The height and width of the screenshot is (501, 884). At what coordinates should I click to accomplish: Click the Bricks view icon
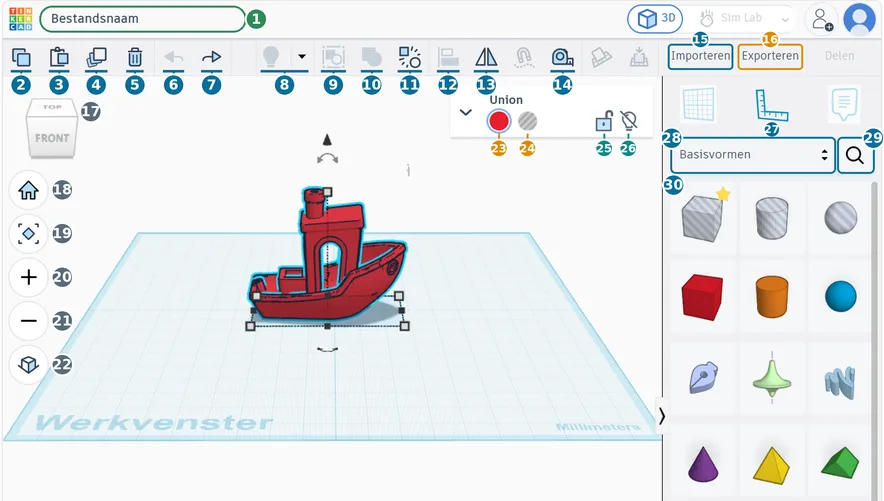601,57
